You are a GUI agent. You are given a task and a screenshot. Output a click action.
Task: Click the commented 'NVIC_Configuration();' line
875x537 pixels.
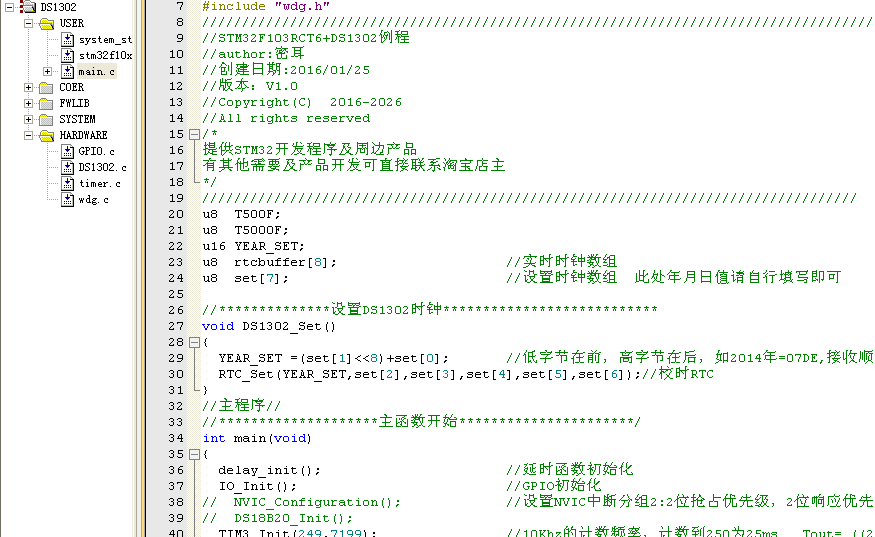pos(301,502)
